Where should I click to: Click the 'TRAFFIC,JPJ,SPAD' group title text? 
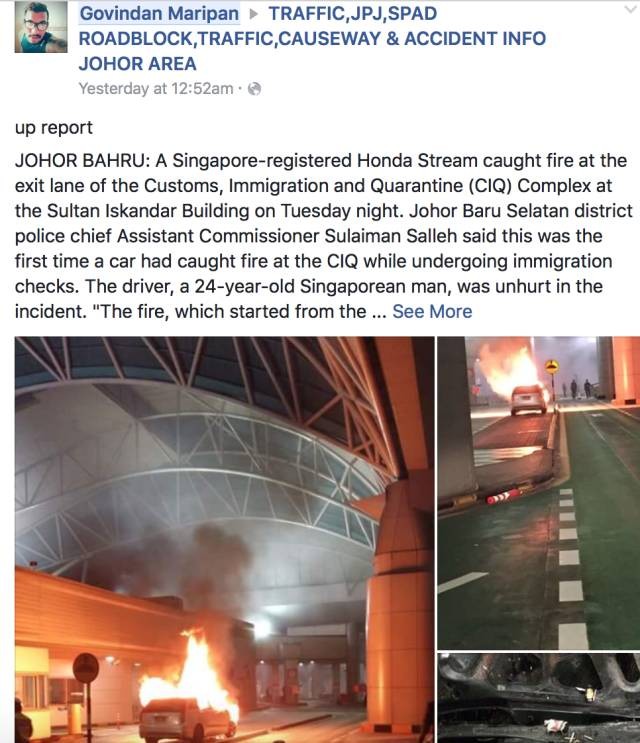352,13
